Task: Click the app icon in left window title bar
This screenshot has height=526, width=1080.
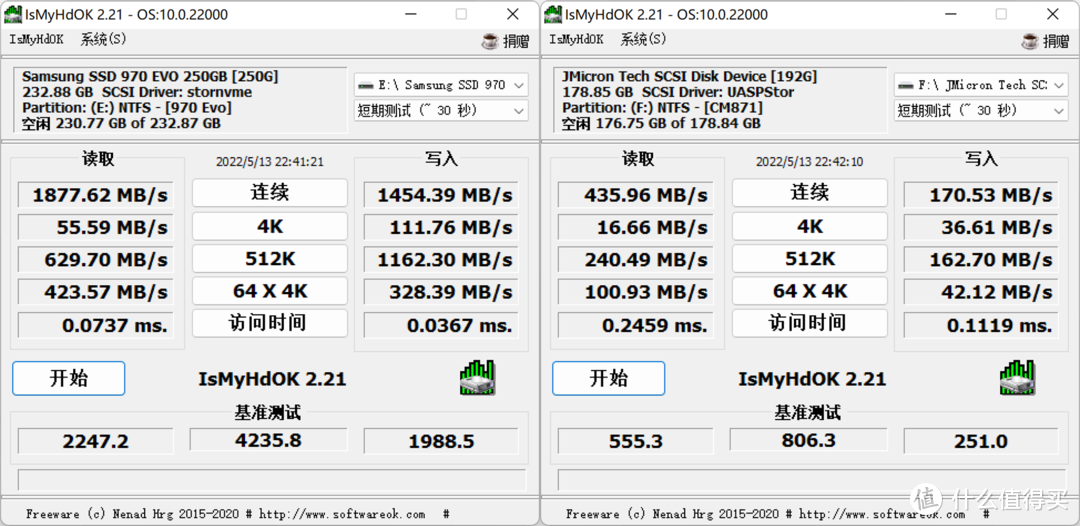Action: [x=12, y=14]
